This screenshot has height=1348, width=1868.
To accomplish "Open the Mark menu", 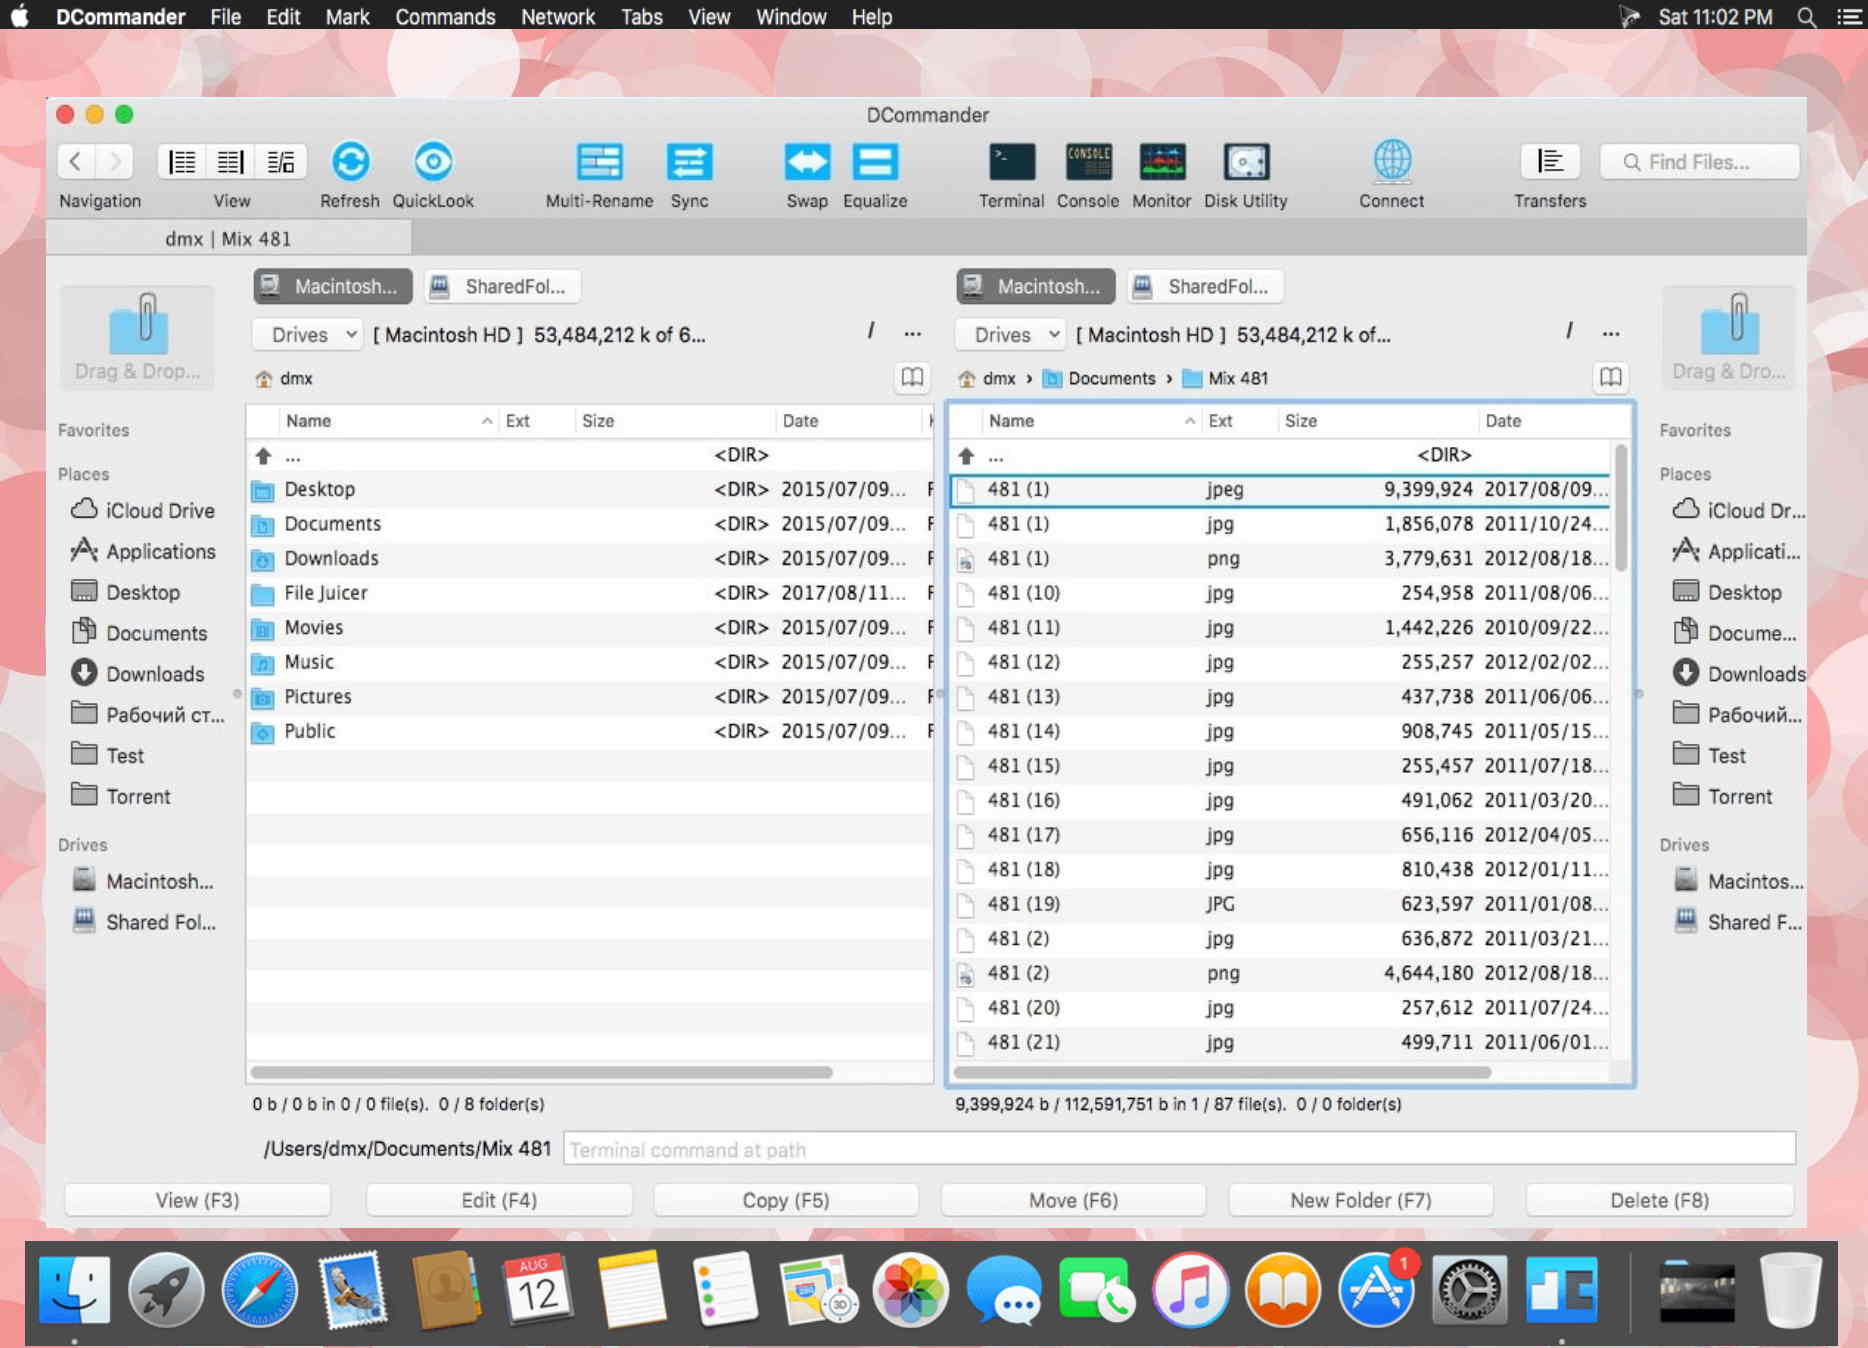I will point(347,16).
